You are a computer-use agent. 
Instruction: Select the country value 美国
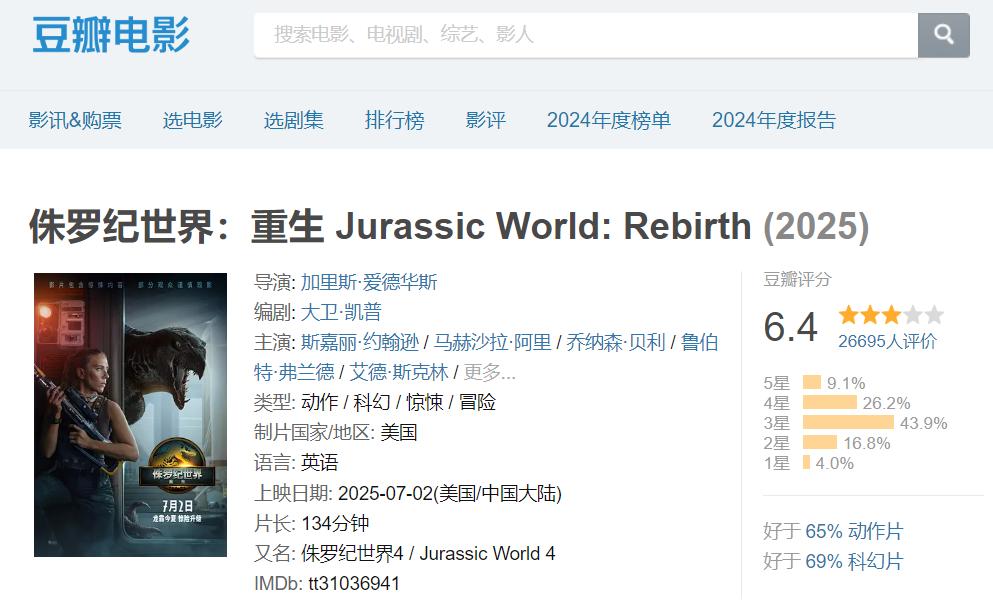[399, 433]
